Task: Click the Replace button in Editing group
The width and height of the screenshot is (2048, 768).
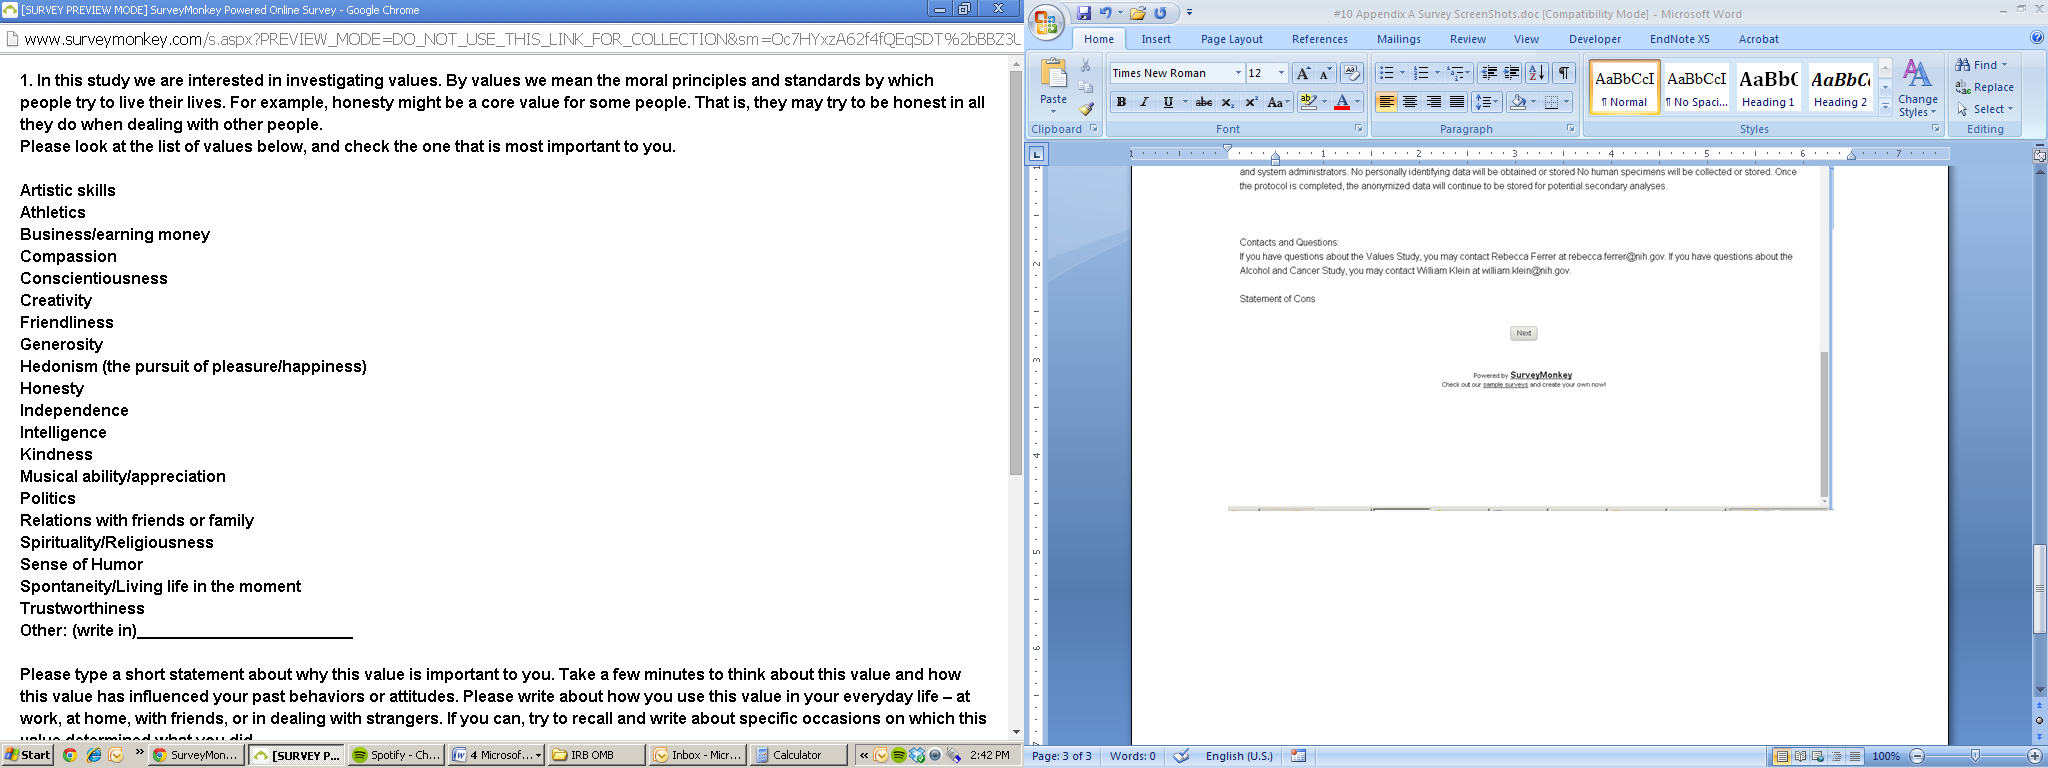Action: click(x=1984, y=87)
